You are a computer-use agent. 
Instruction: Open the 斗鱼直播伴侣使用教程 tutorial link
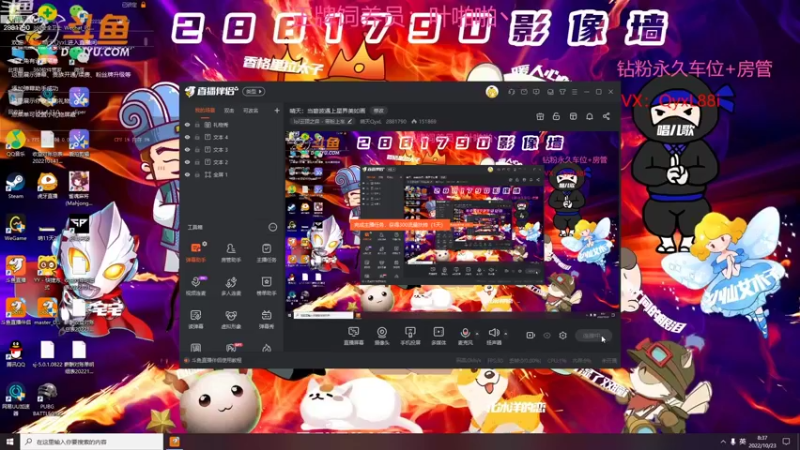[216, 360]
